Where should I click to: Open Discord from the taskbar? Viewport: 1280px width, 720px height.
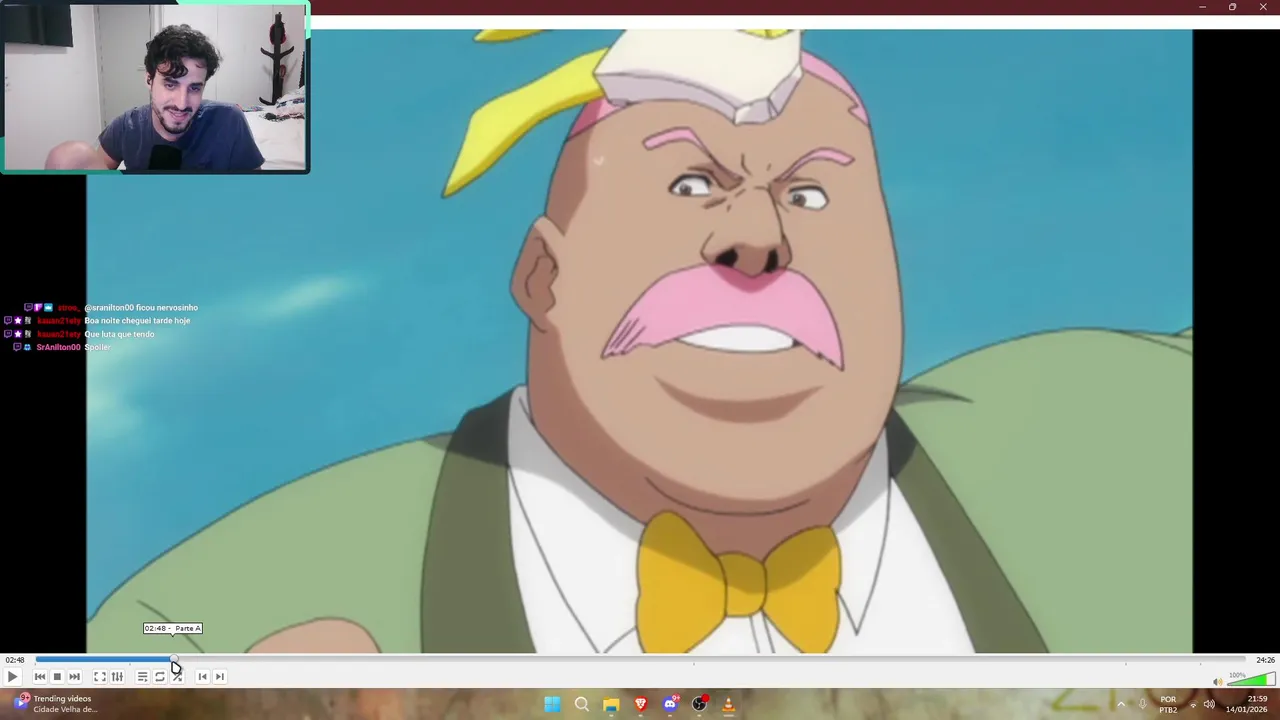tap(670, 704)
